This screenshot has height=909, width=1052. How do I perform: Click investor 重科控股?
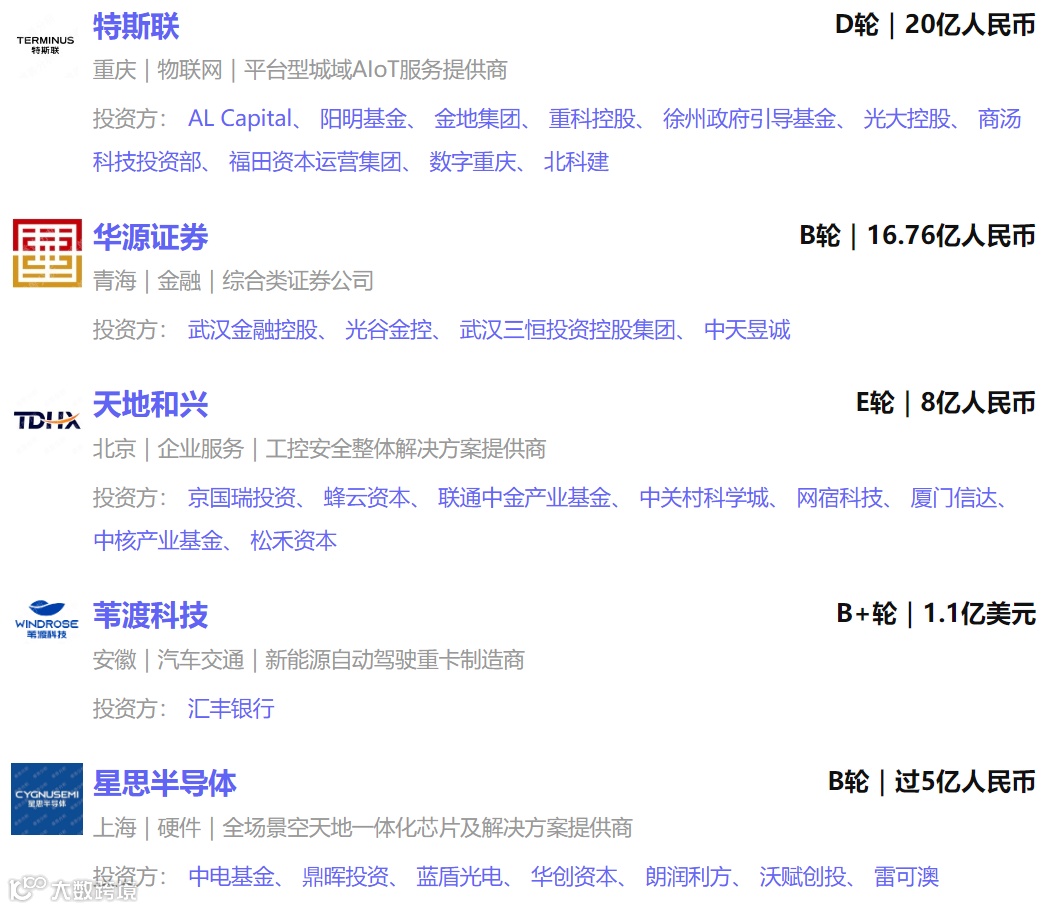point(592,119)
